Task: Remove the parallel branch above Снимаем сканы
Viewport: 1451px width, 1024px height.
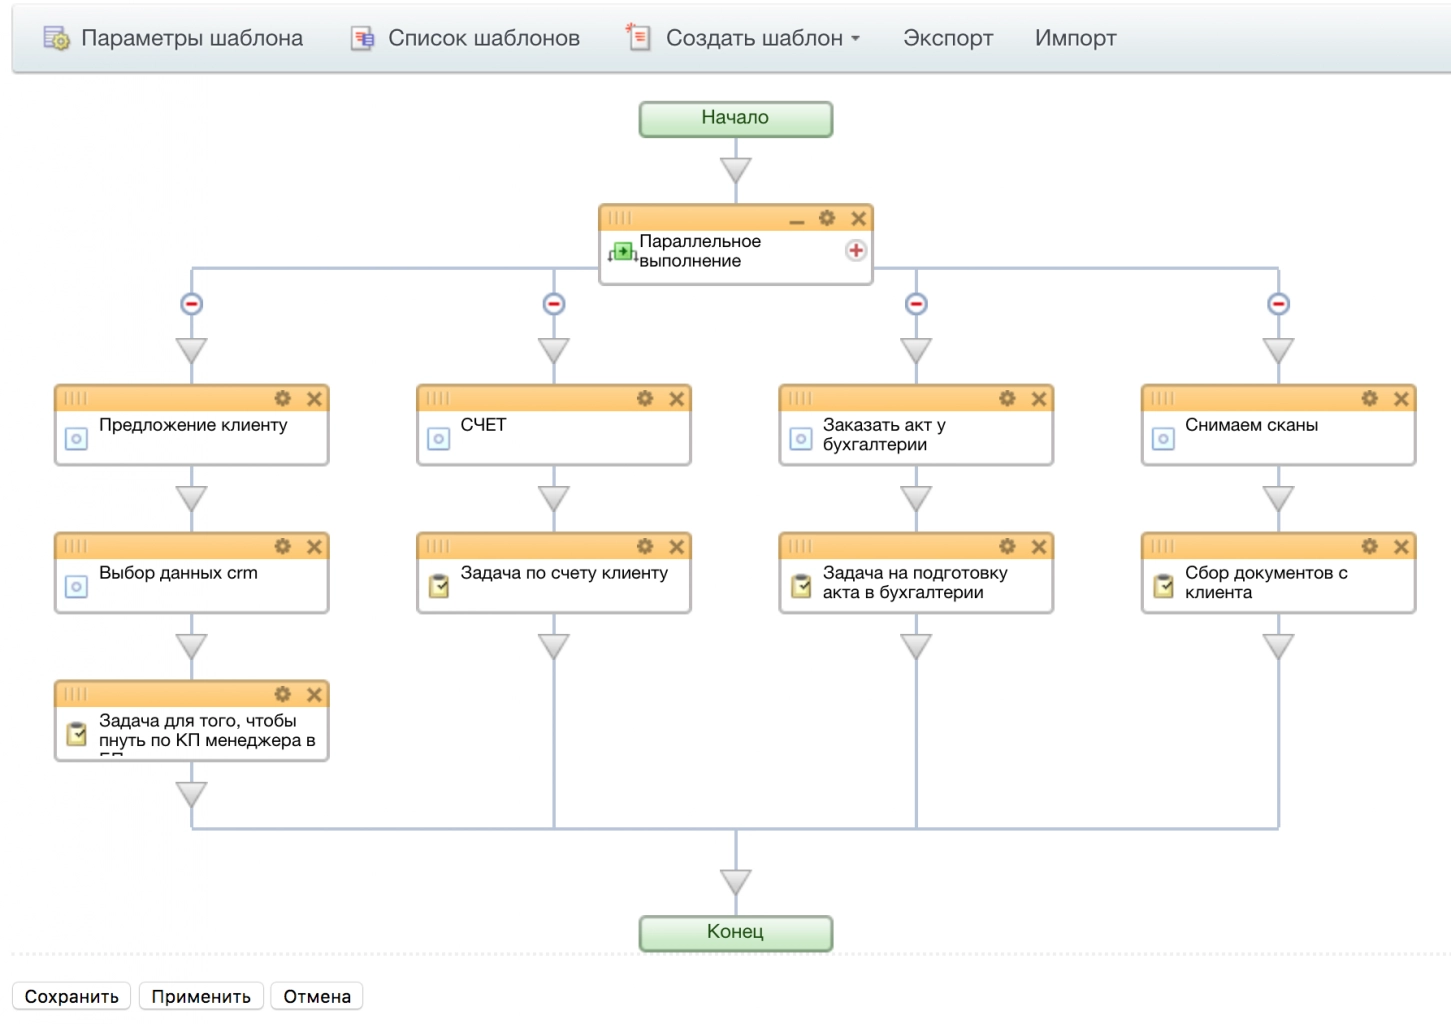Action: point(1278,304)
